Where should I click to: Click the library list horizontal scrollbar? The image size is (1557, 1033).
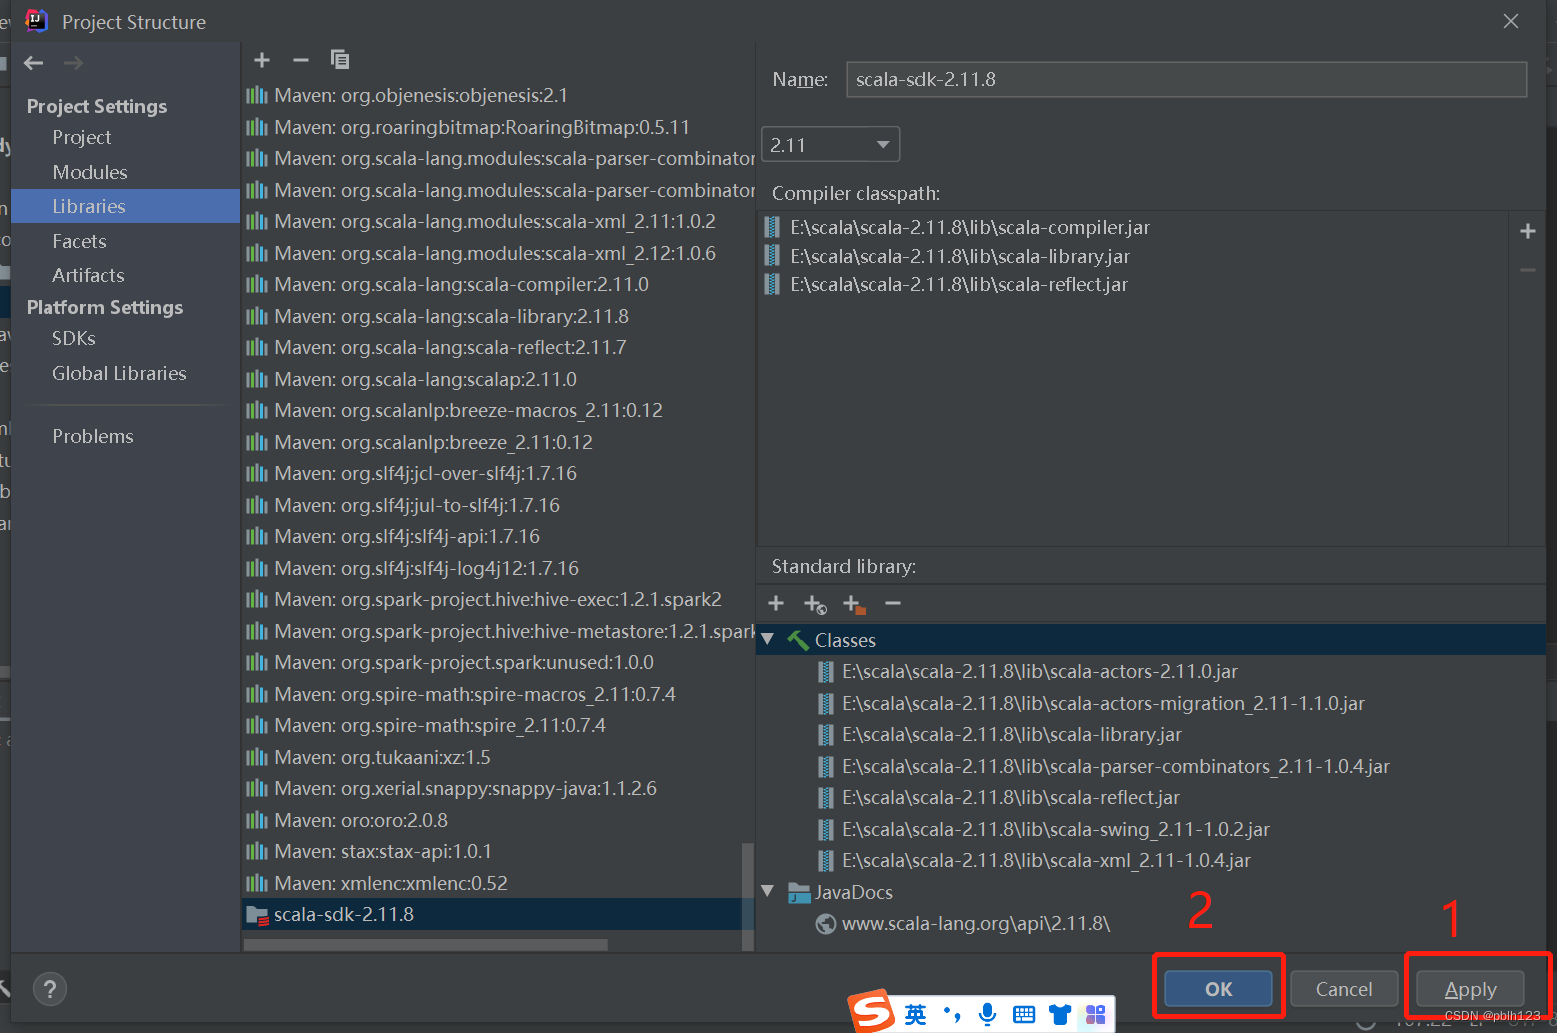point(425,945)
